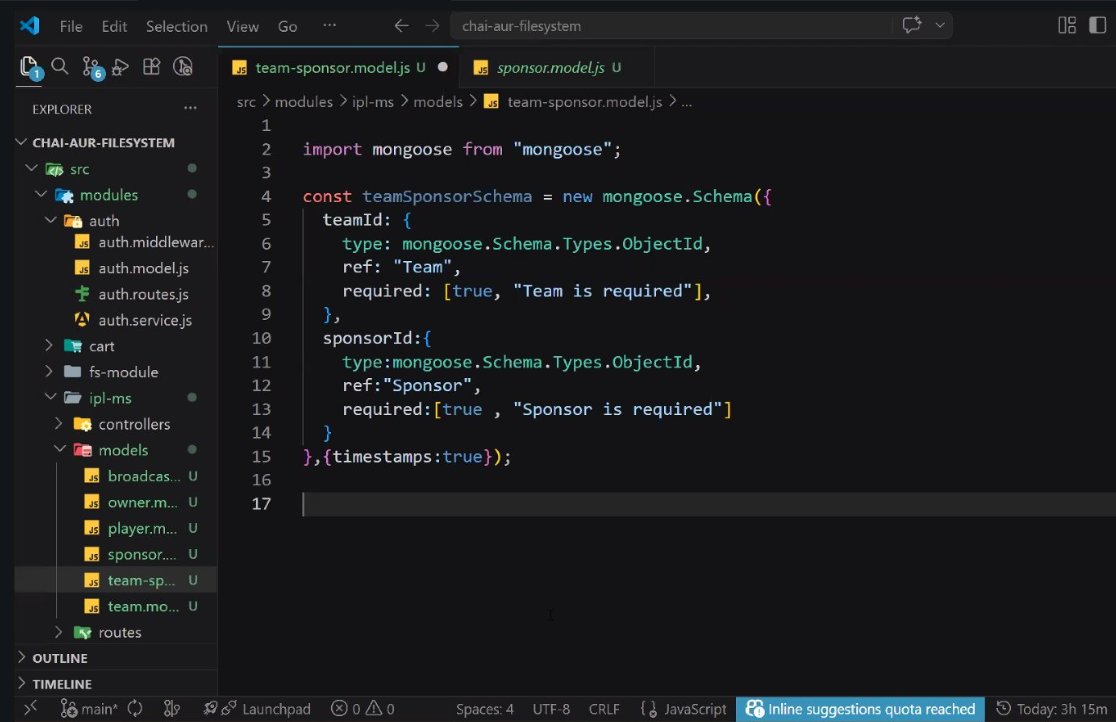
Task: Click the main* branch indicator
Action: click(88, 709)
